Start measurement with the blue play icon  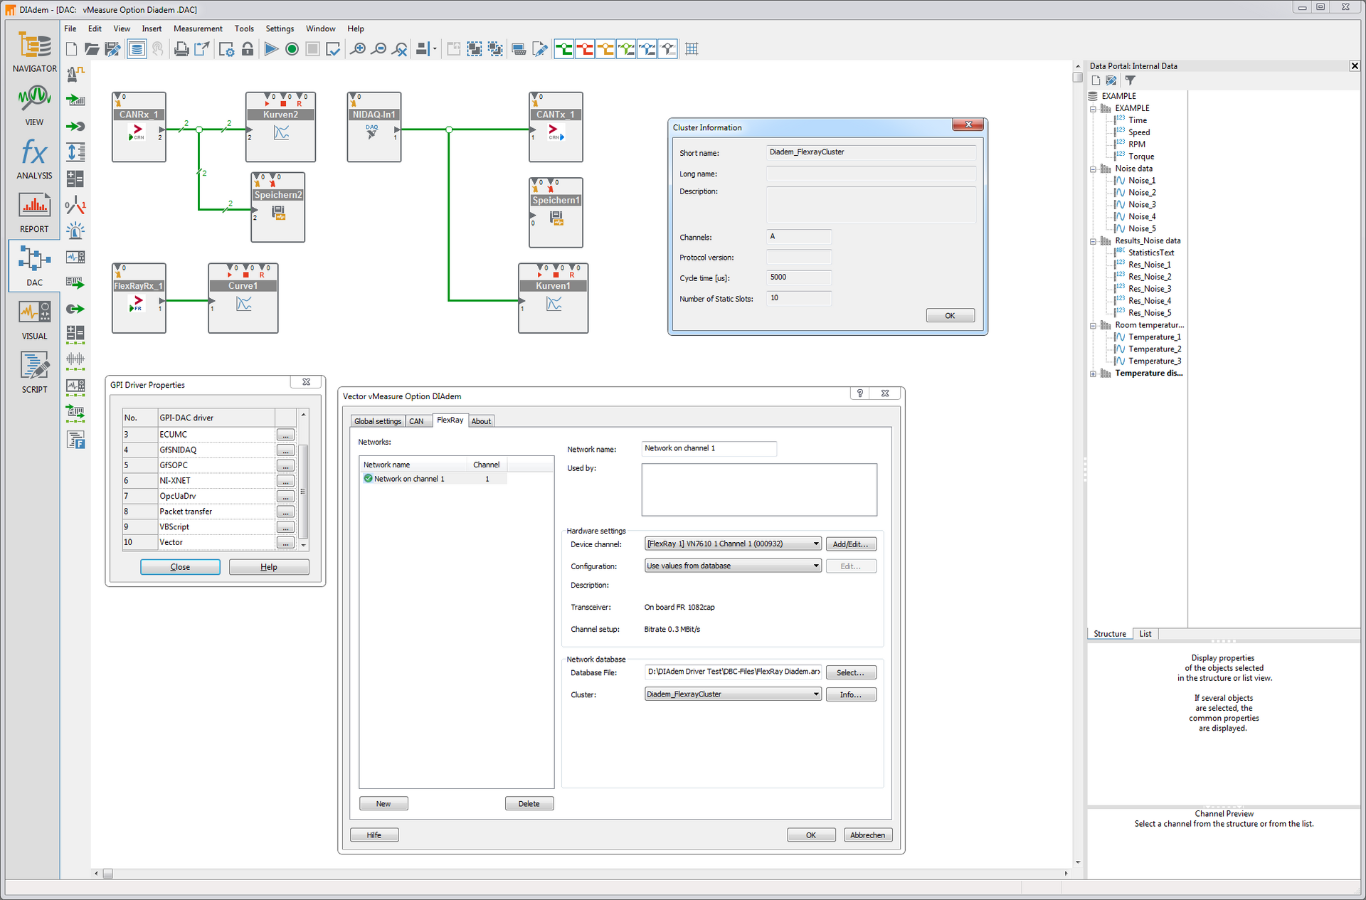(x=271, y=49)
